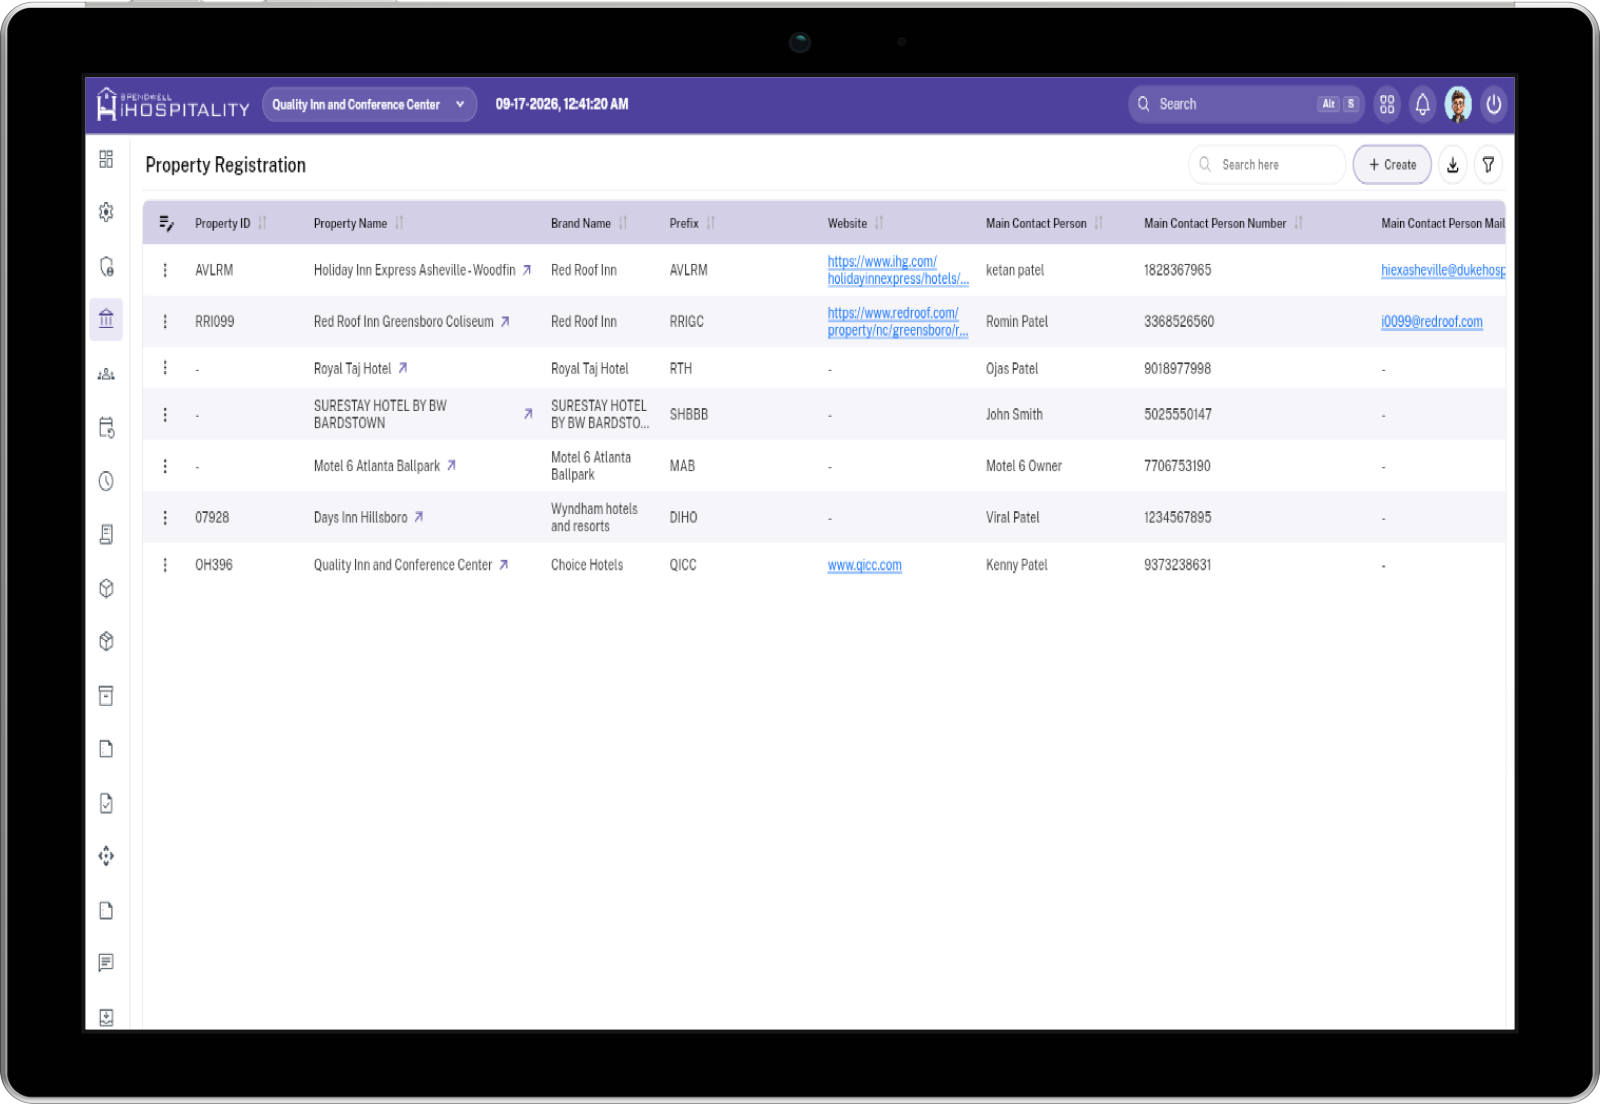The width and height of the screenshot is (1600, 1104).
Task: Click the Create button
Action: point(1392,165)
